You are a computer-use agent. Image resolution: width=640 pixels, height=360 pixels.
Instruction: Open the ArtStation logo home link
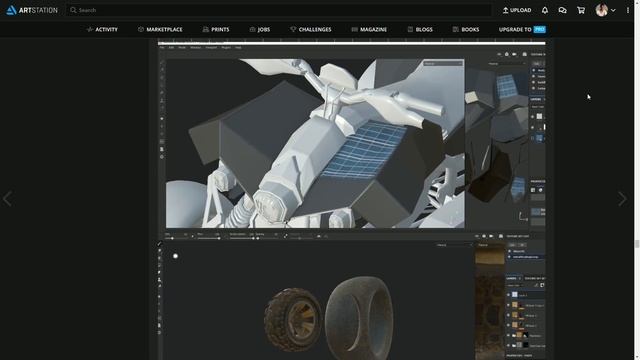(32, 10)
